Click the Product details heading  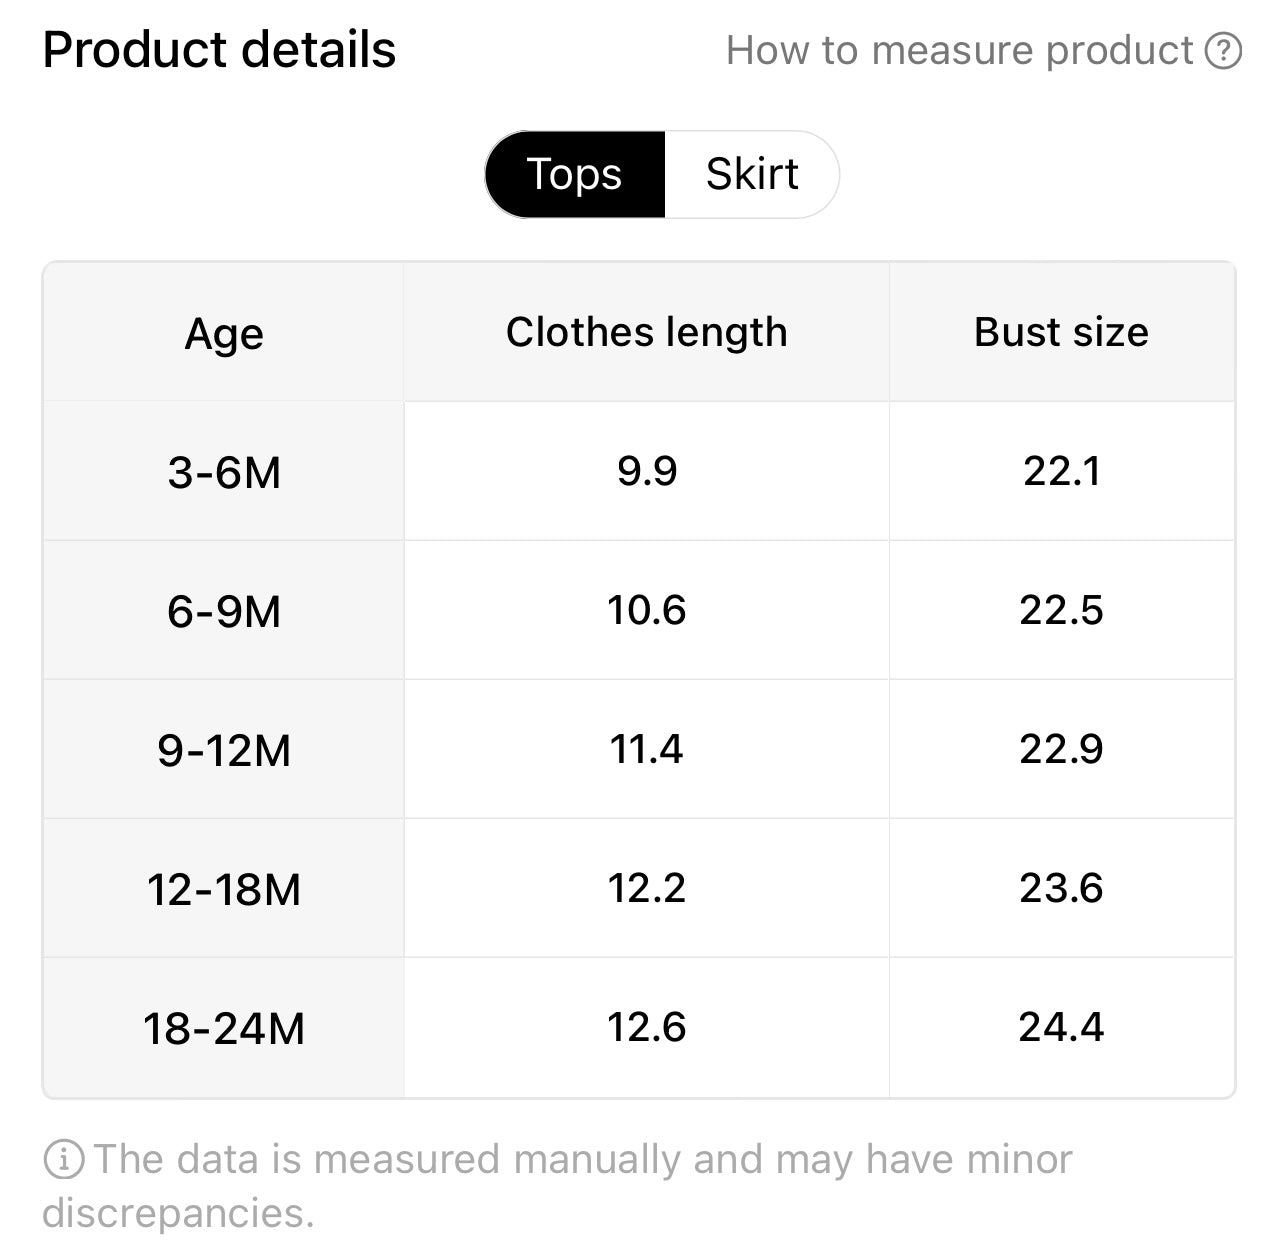click(219, 50)
